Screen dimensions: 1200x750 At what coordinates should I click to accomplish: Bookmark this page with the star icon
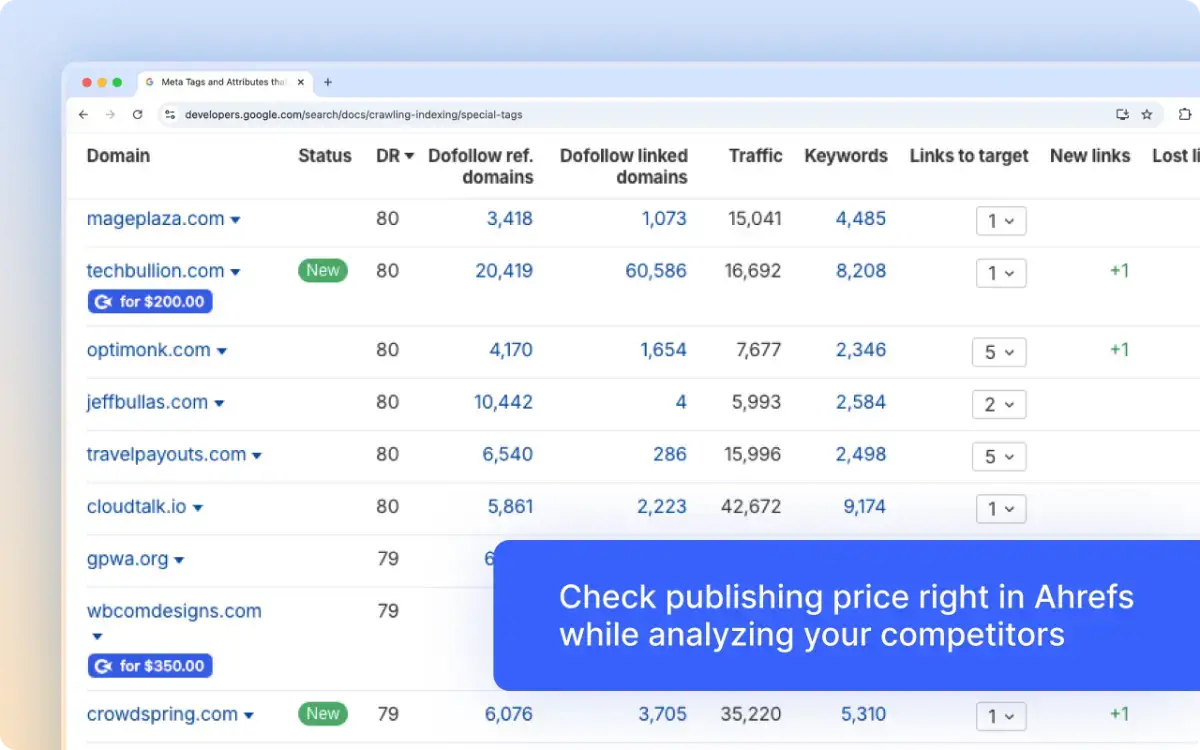click(1147, 115)
